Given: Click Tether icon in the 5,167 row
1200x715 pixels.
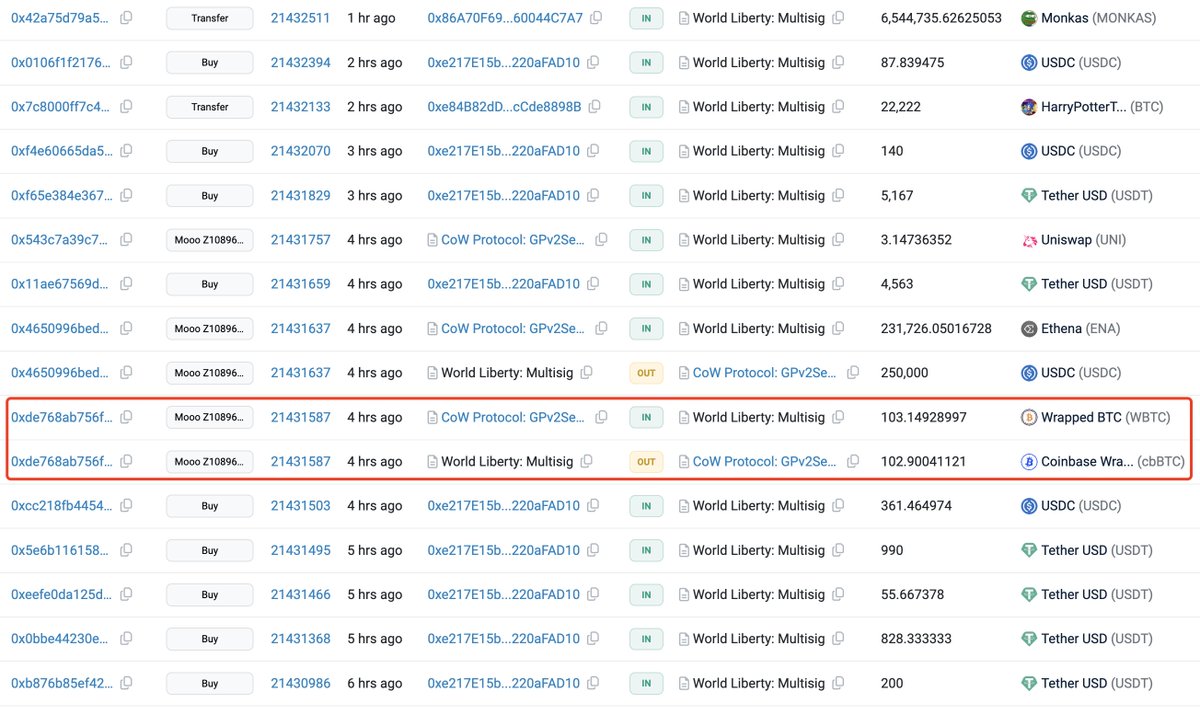Looking at the screenshot, I should pyautogui.click(x=1028, y=195).
